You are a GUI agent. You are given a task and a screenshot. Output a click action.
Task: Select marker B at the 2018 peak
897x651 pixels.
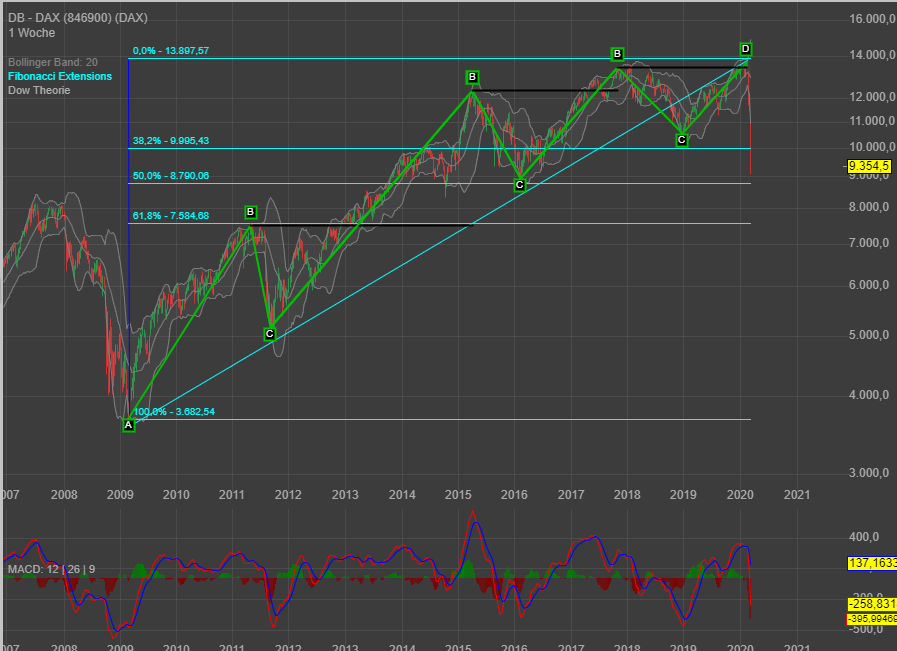617,54
